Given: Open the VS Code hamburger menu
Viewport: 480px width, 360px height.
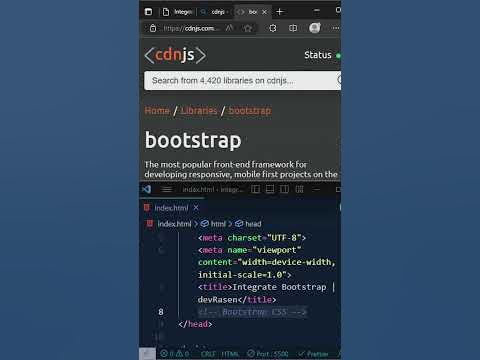Looking at the screenshot, I should (x=166, y=189).
